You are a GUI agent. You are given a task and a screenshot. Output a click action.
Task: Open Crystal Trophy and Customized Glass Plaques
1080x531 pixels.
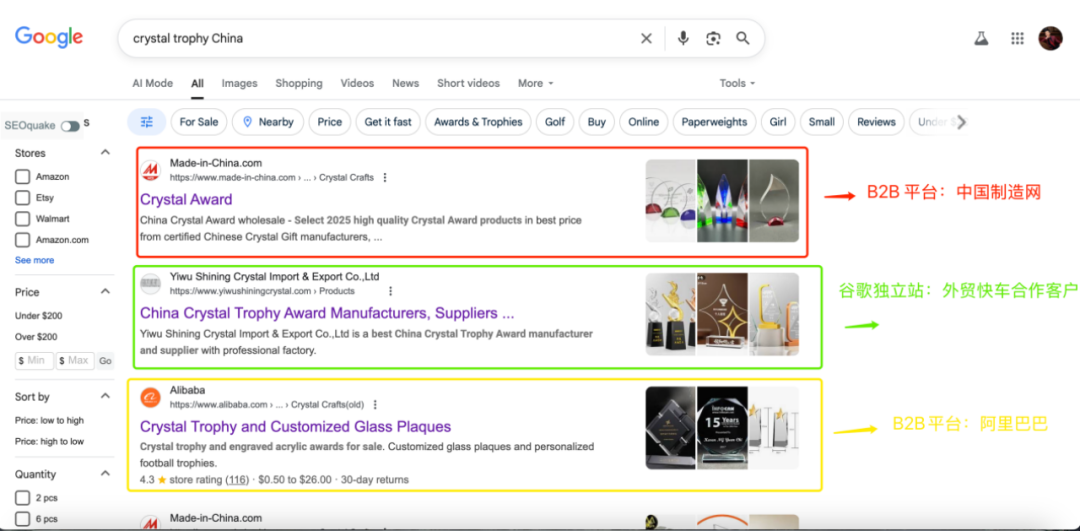click(295, 427)
